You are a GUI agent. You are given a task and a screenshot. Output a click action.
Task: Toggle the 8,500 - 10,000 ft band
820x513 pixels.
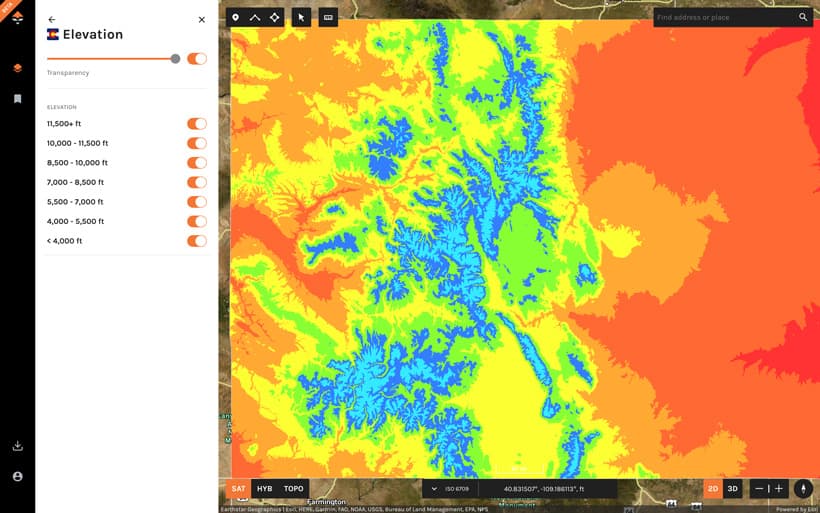pyautogui.click(x=197, y=163)
